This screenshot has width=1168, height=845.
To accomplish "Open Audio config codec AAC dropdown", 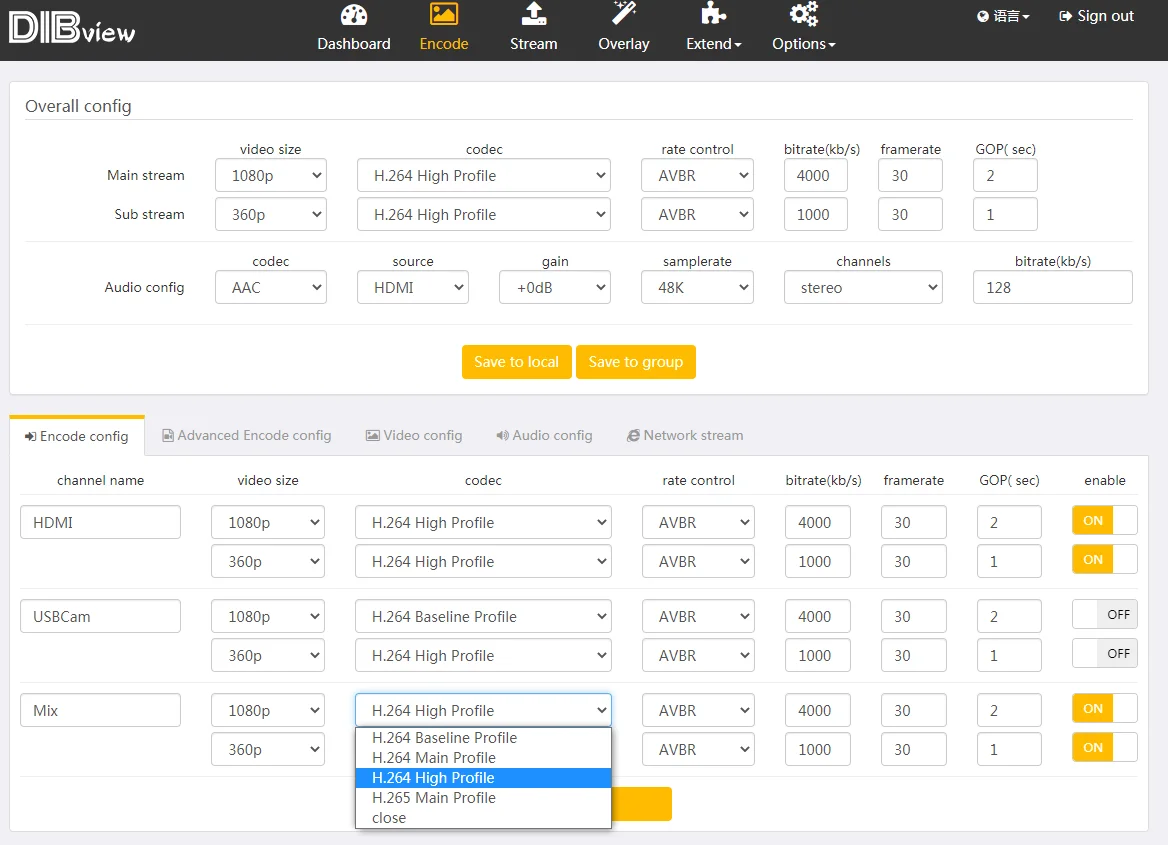I will tap(270, 288).
